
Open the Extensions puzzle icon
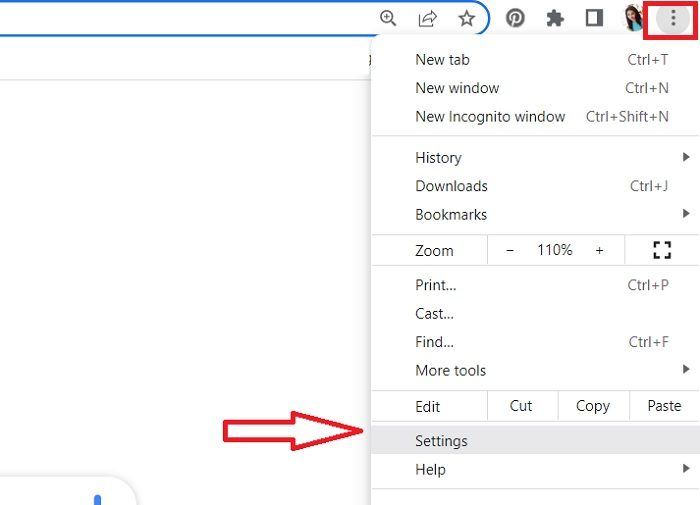click(555, 18)
